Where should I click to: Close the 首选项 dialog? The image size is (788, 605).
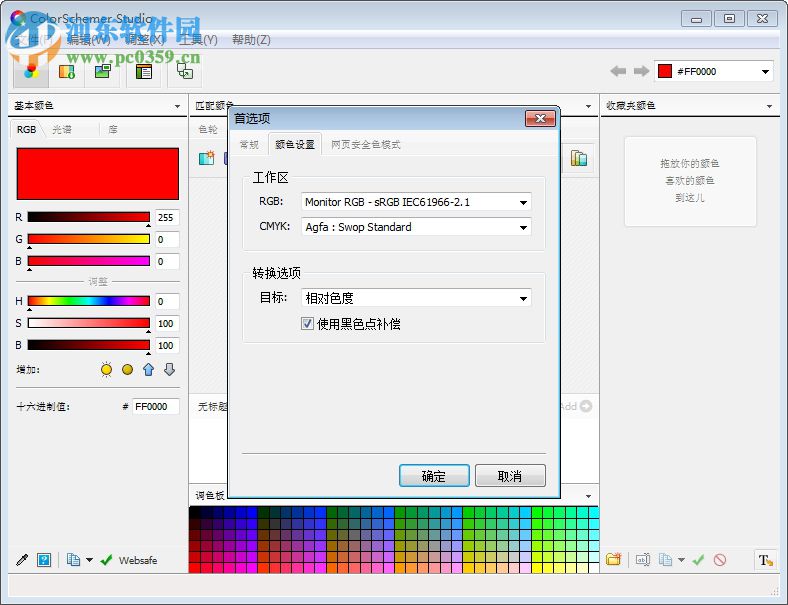(540, 119)
